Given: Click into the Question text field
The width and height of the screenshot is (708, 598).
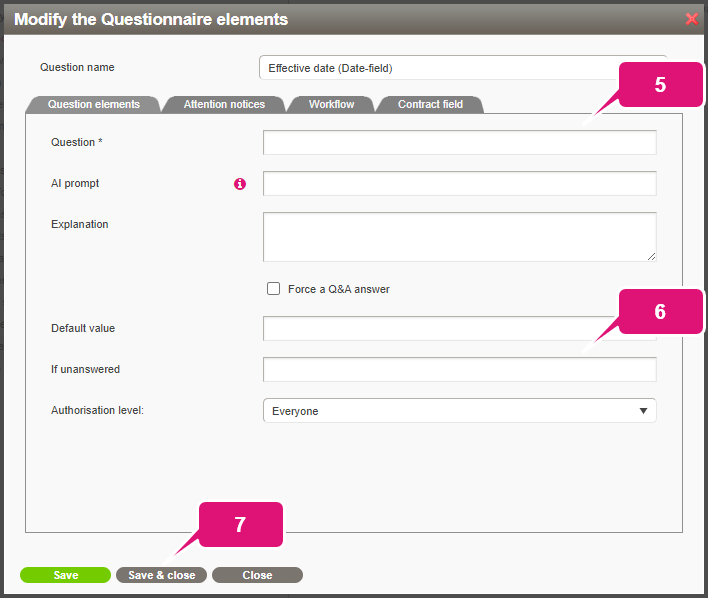Looking at the screenshot, I should pos(459,142).
